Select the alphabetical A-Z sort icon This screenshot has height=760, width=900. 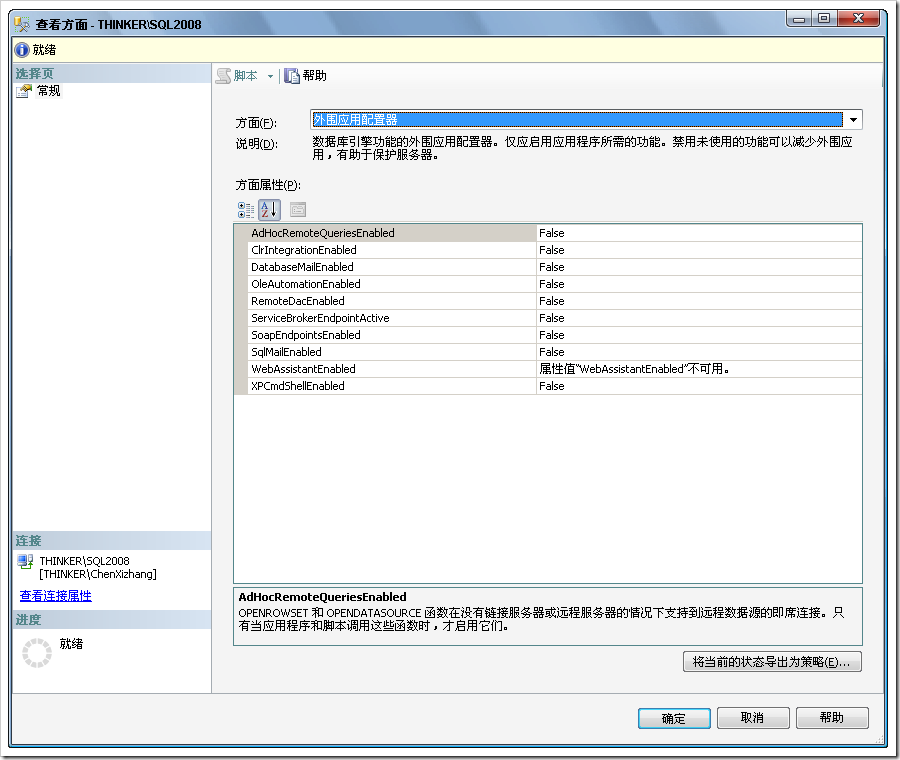tap(268, 209)
